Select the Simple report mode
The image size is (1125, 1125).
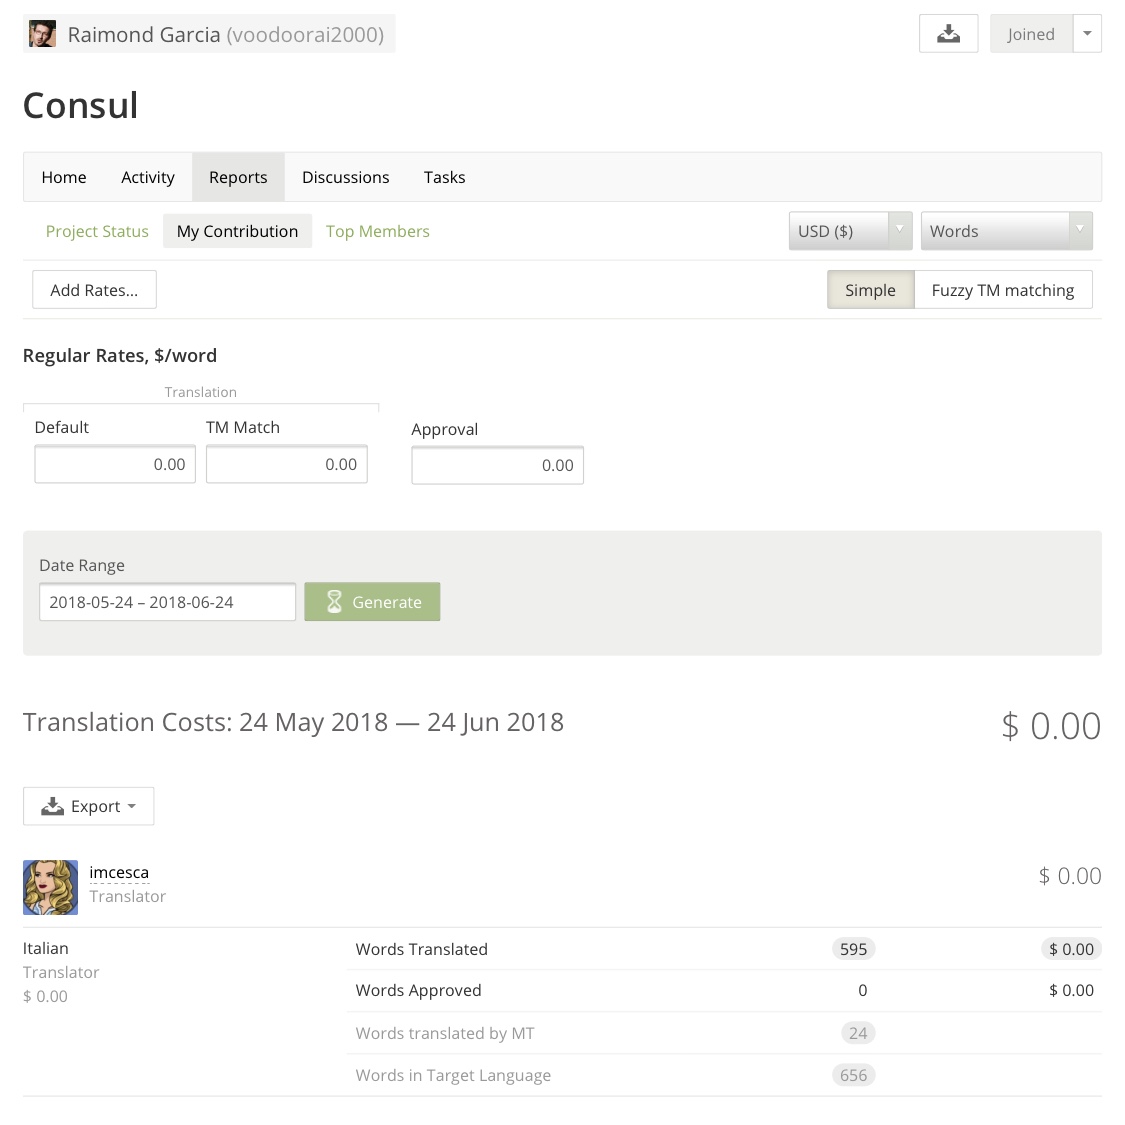point(870,290)
